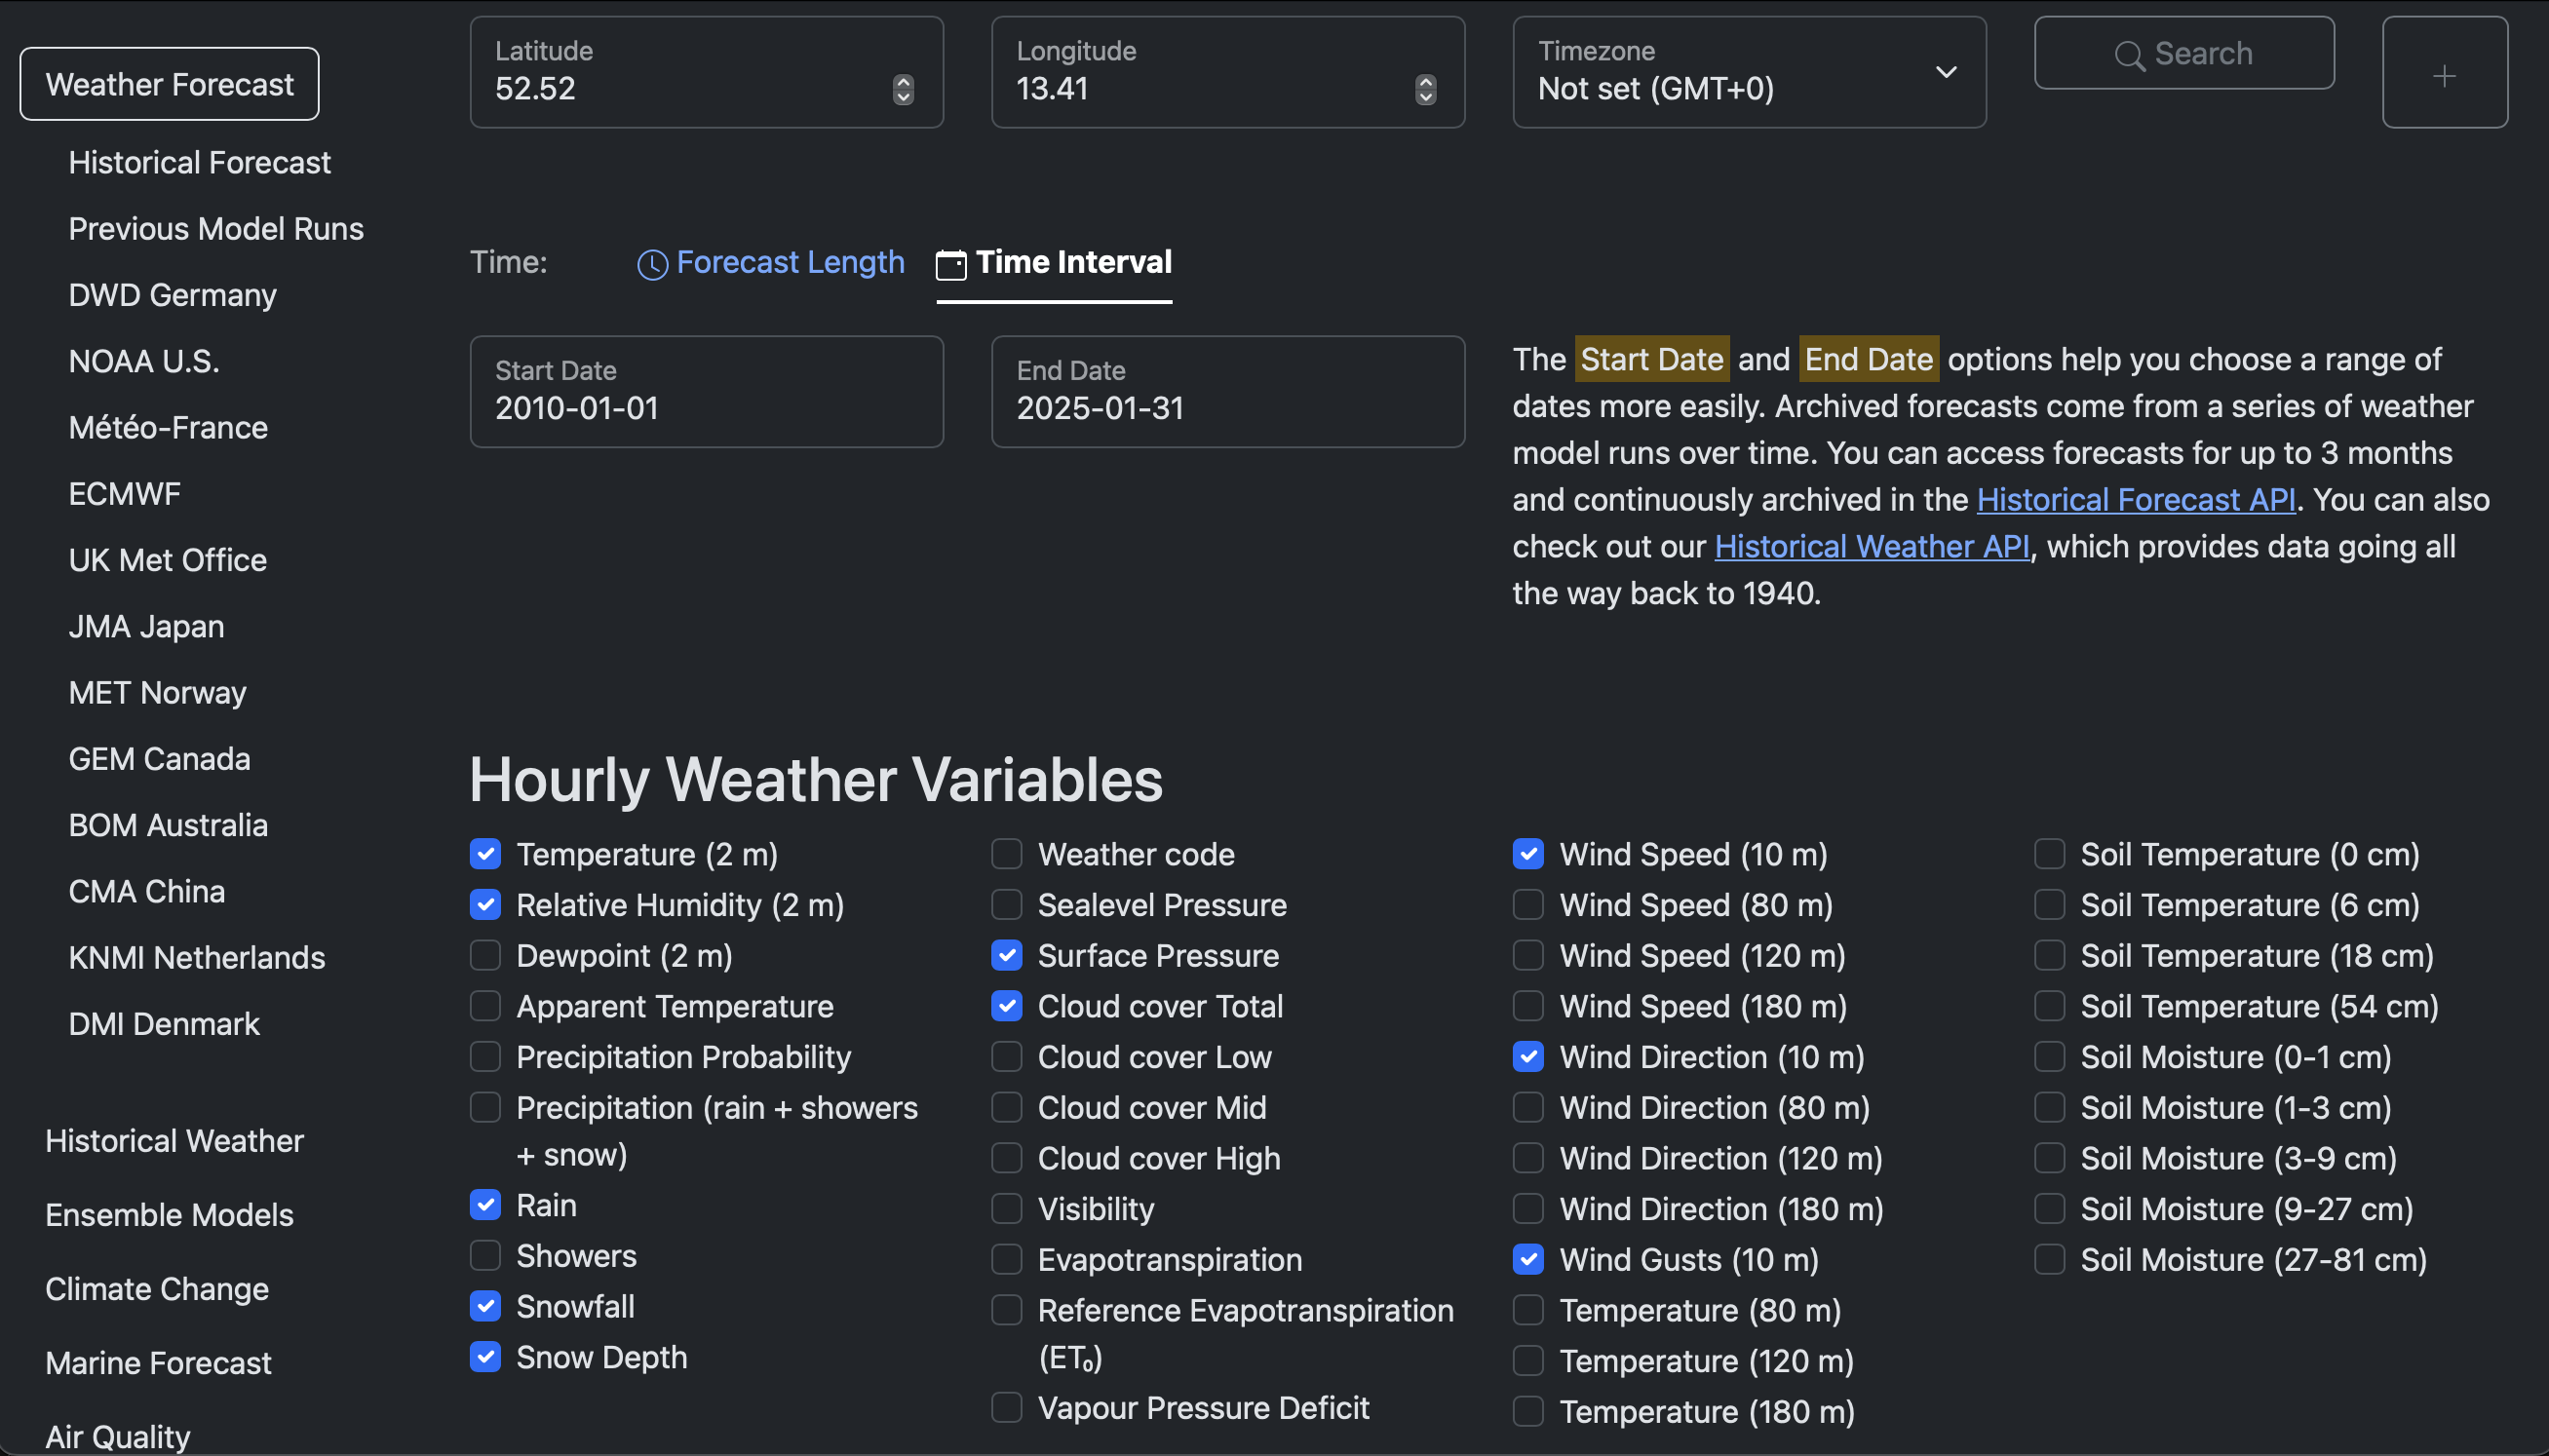The image size is (2549, 1456).
Task: Open DMI Denmark sidebar item
Action: [164, 1024]
